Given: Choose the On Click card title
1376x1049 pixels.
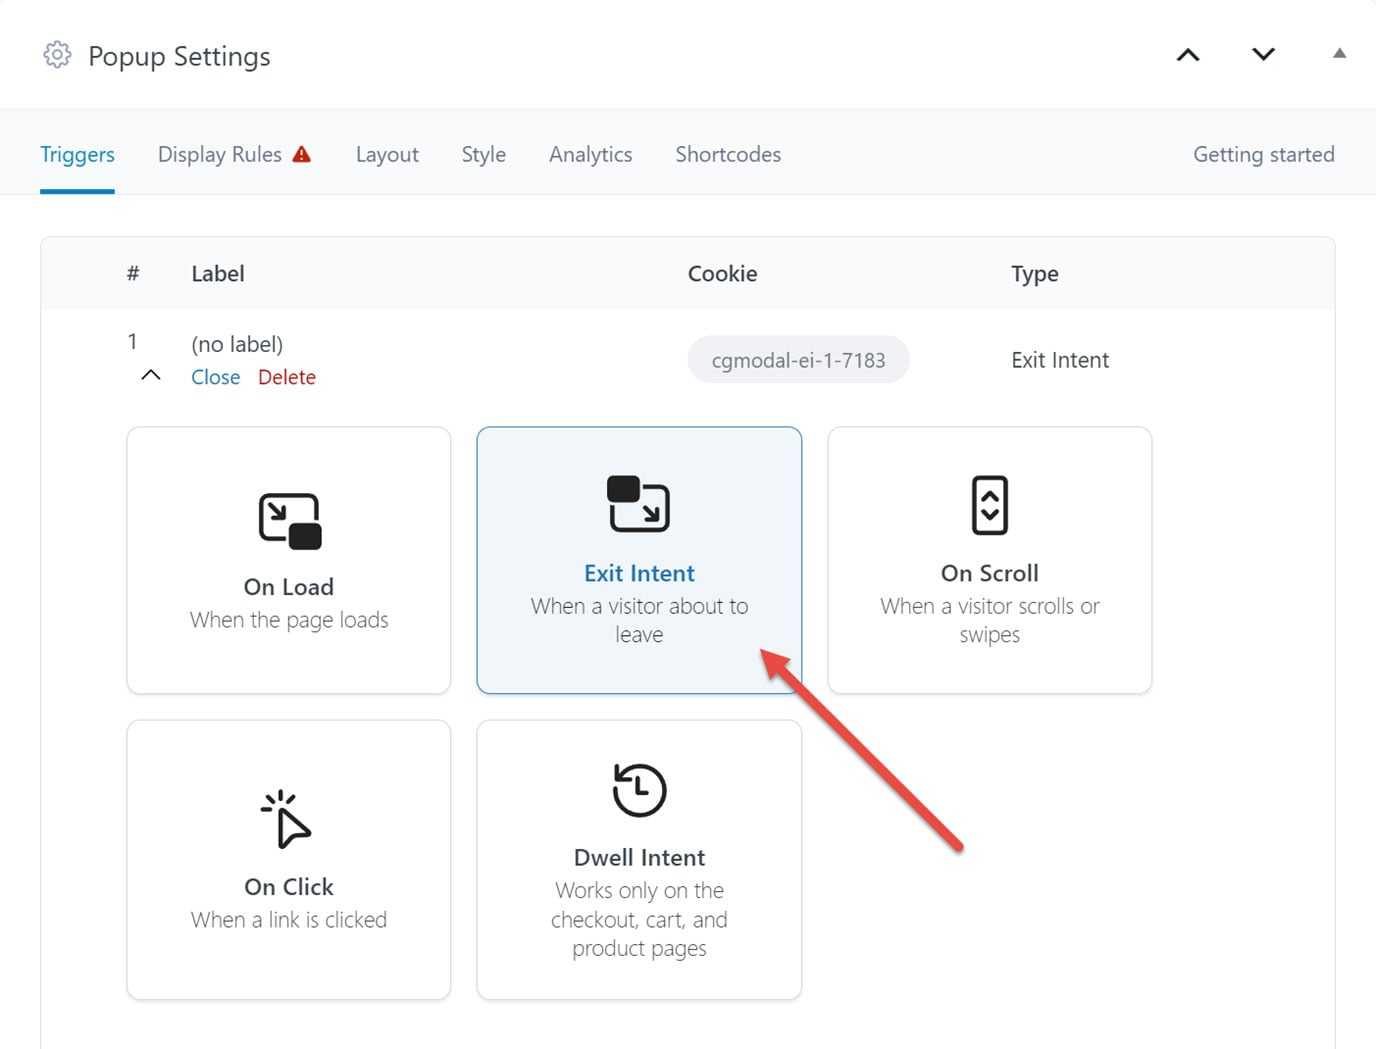Looking at the screenshot, I should click(289, 887).
